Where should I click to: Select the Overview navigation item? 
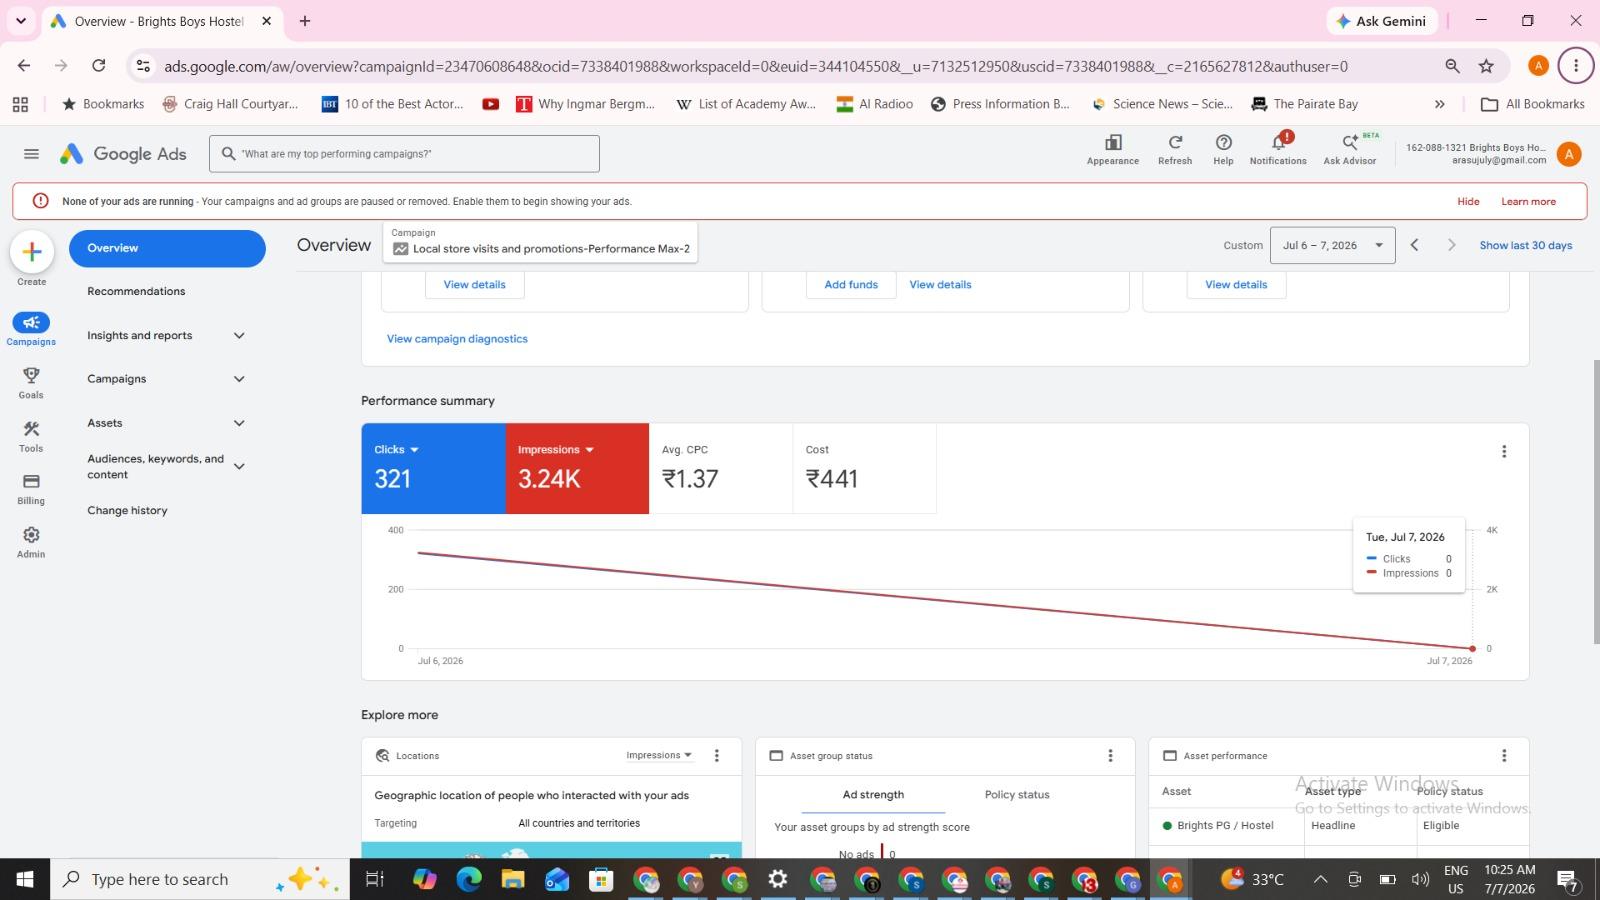click(167, 248)
